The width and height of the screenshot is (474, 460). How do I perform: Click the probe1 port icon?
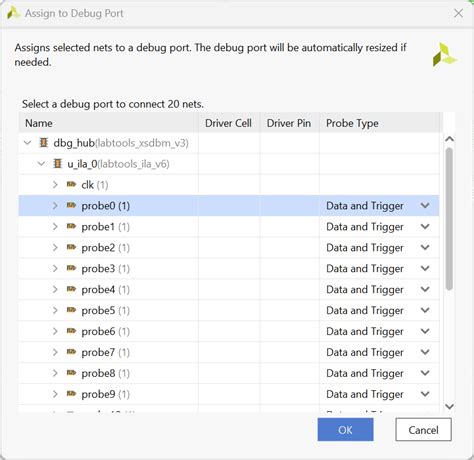point(71,226)
